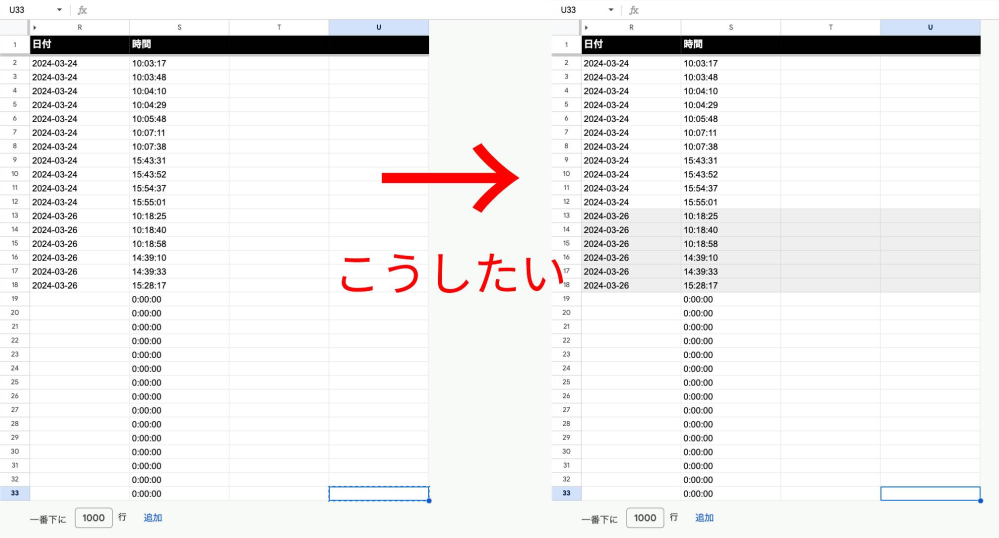The width and height of the screenshot is (999, 538).
Task: Select column T header in right sheet
Action: (x=830, y=27)
